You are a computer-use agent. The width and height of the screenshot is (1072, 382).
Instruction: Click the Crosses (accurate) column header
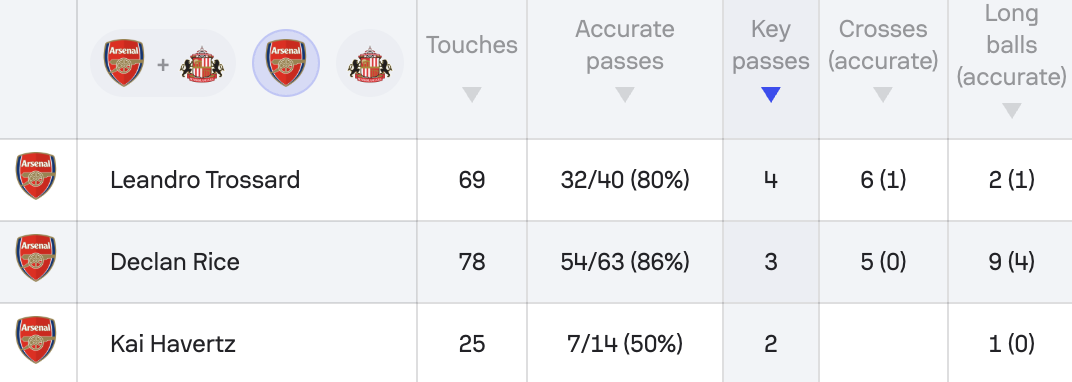(883, 45)
